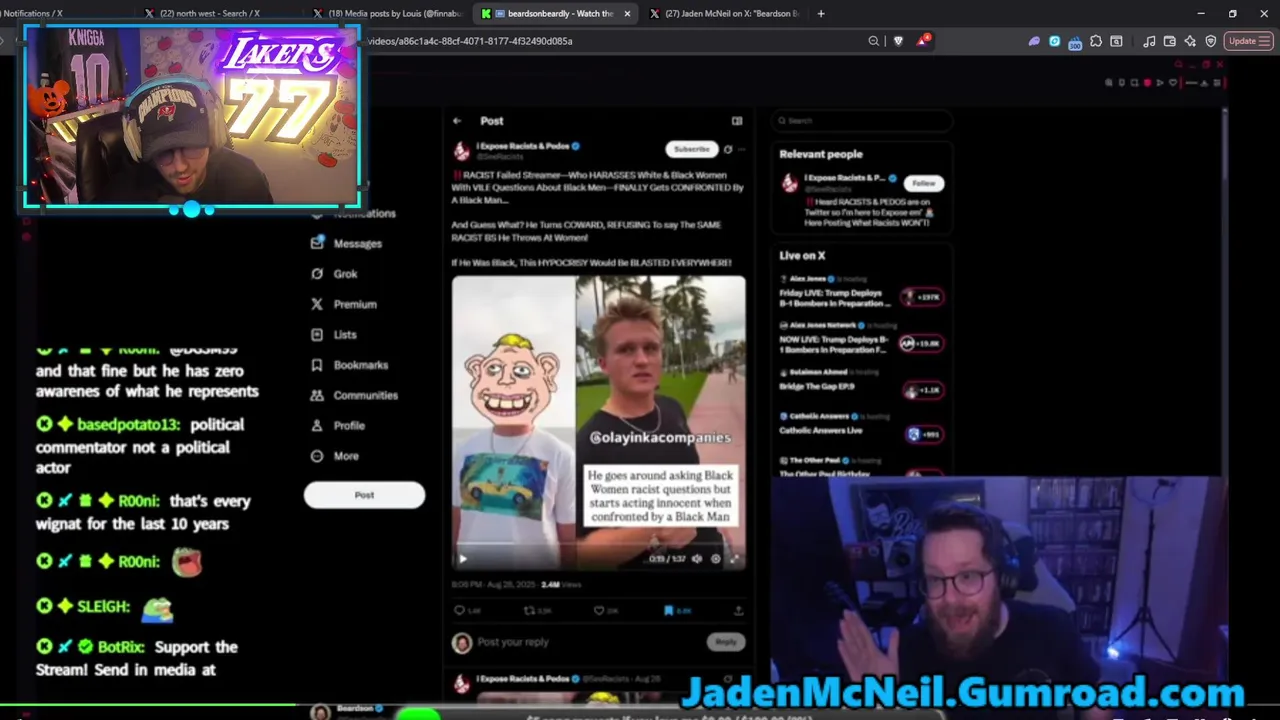
Task: Open a new browser tab
Action: (821, 14)
